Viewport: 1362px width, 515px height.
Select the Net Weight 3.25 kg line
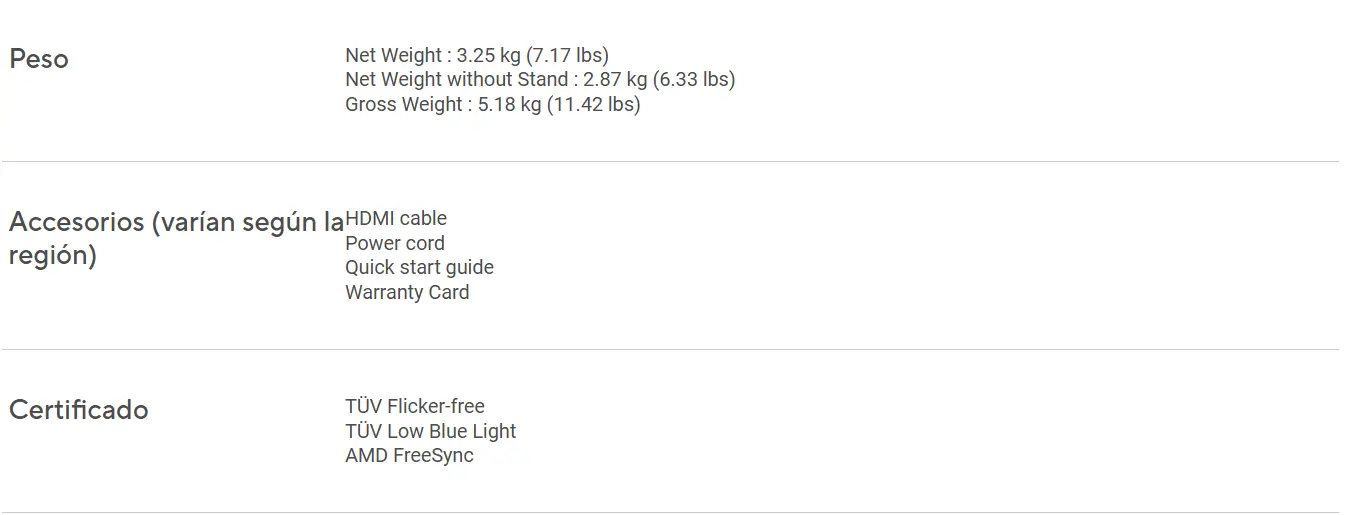[477, 55]
